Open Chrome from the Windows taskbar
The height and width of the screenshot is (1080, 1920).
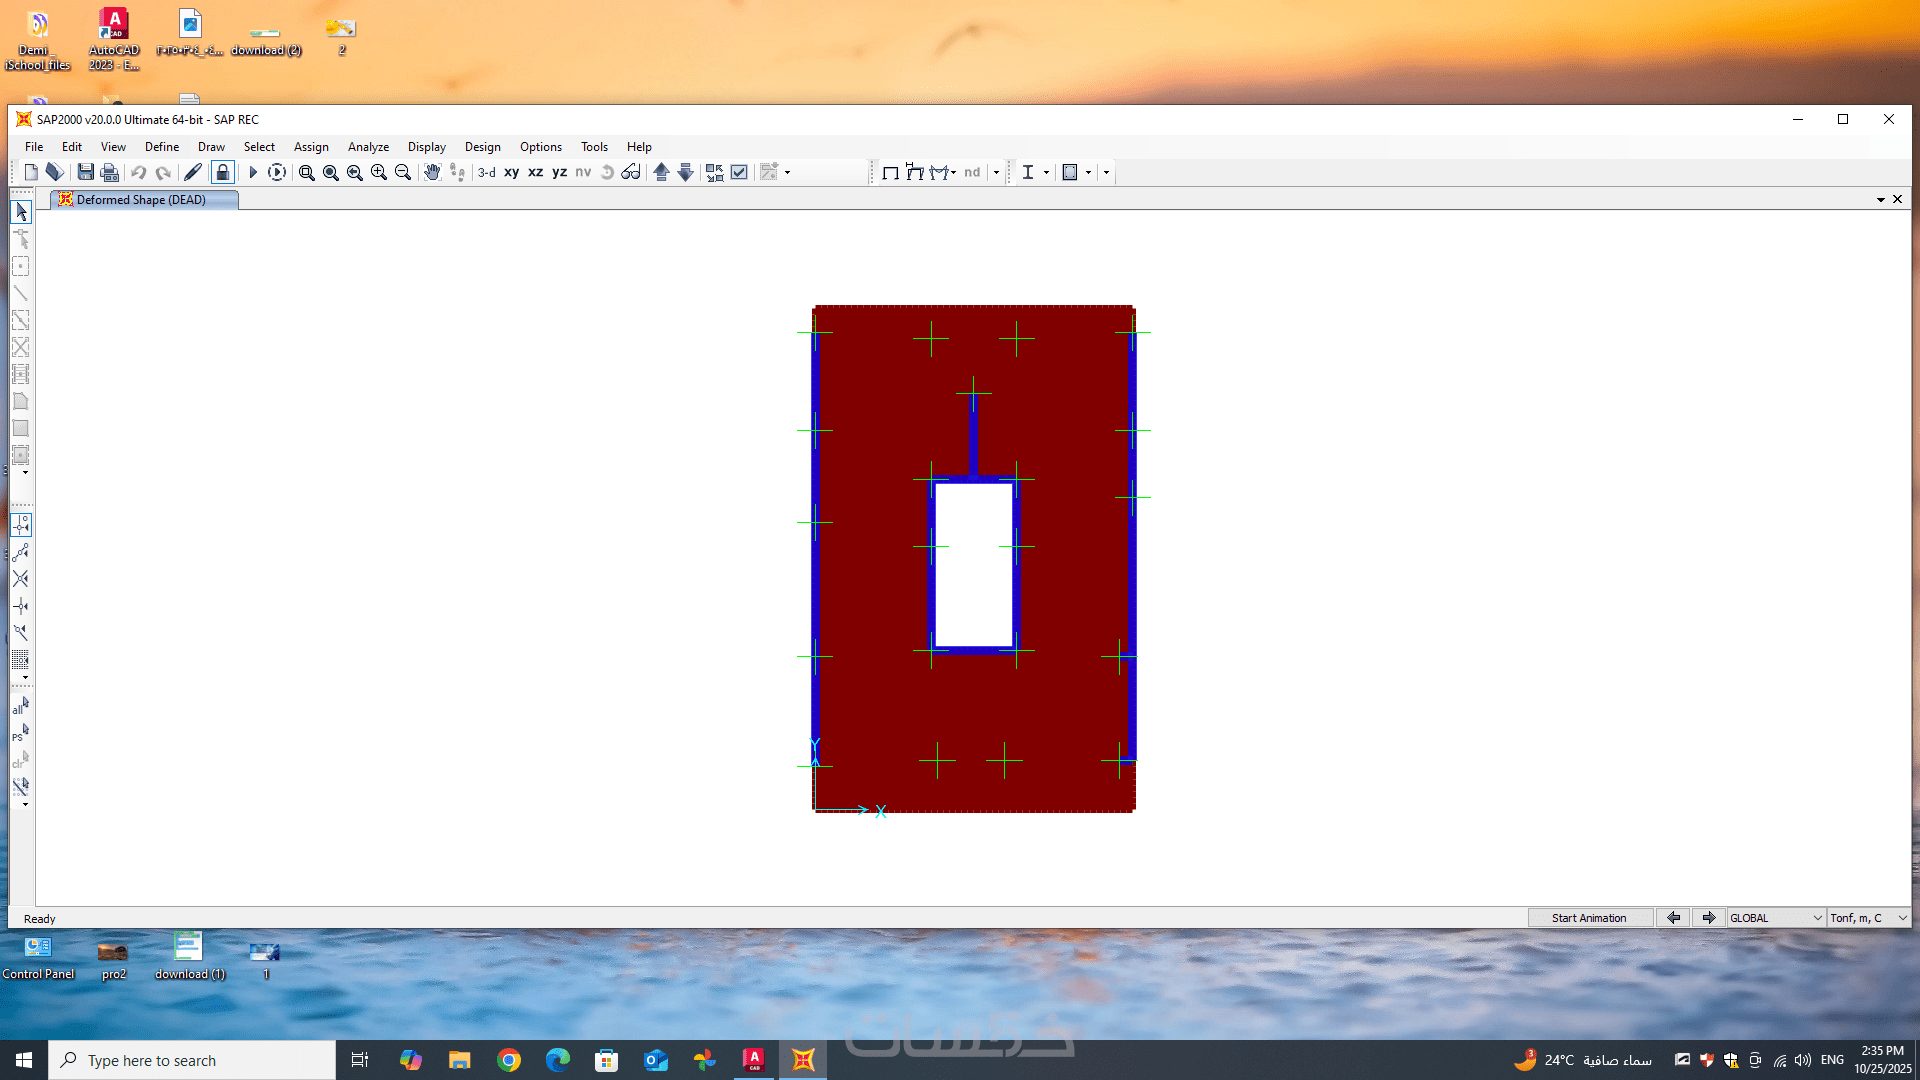[x=509, y=1060]
